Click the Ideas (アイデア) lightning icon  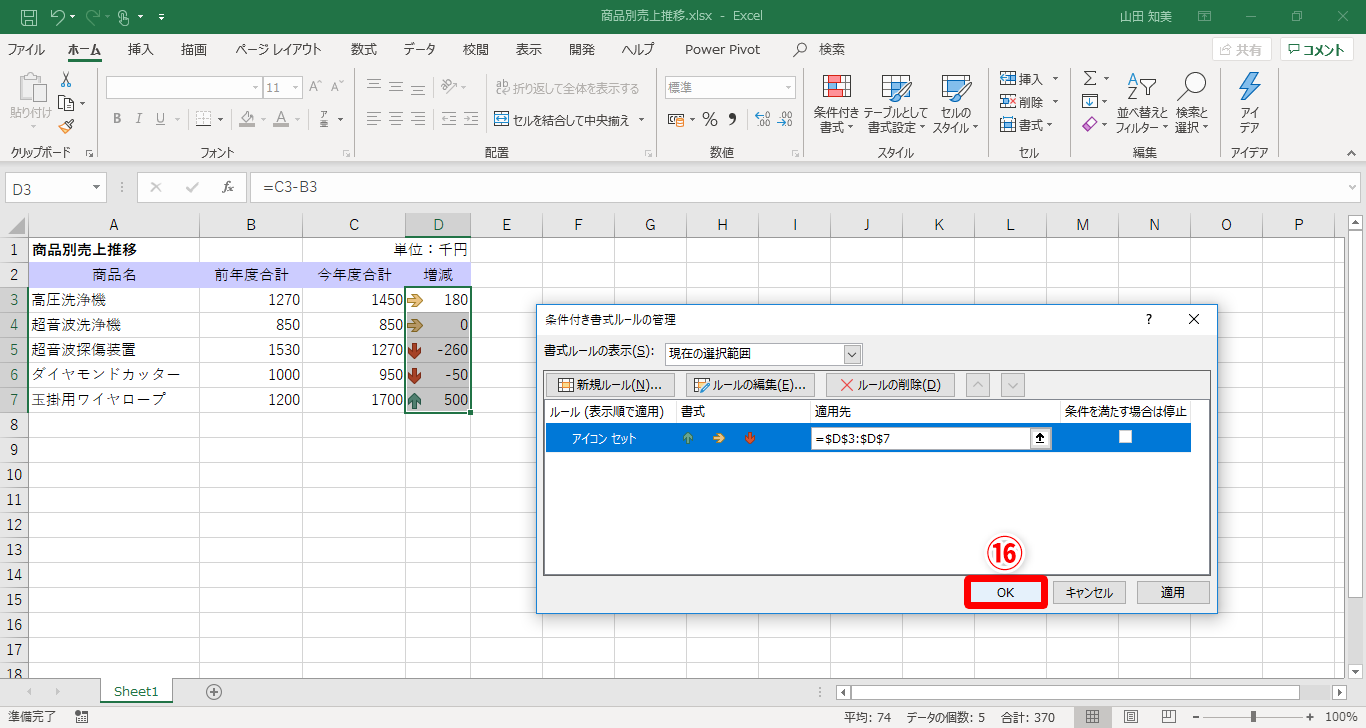[1249, 87]
